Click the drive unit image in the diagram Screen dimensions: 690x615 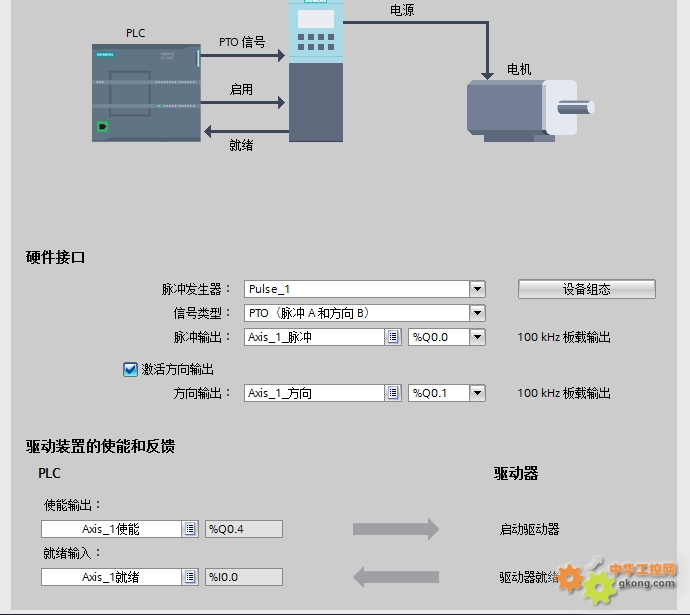[316, 70]
